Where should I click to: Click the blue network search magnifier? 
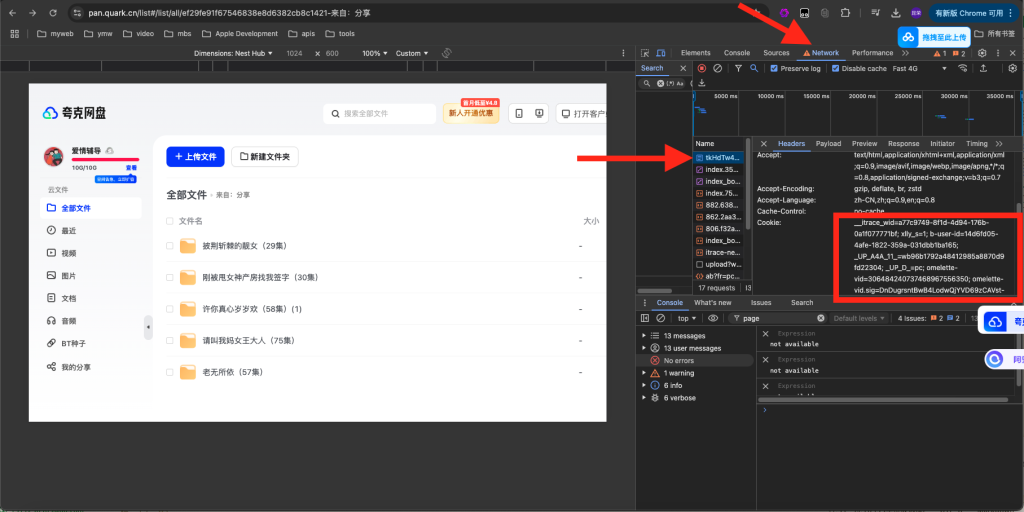(x=754, y=68)
